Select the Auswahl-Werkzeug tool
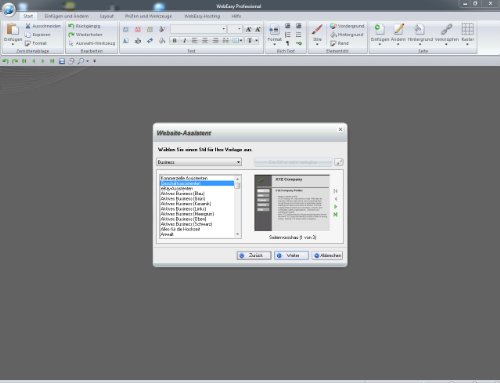 coord(92,43)
